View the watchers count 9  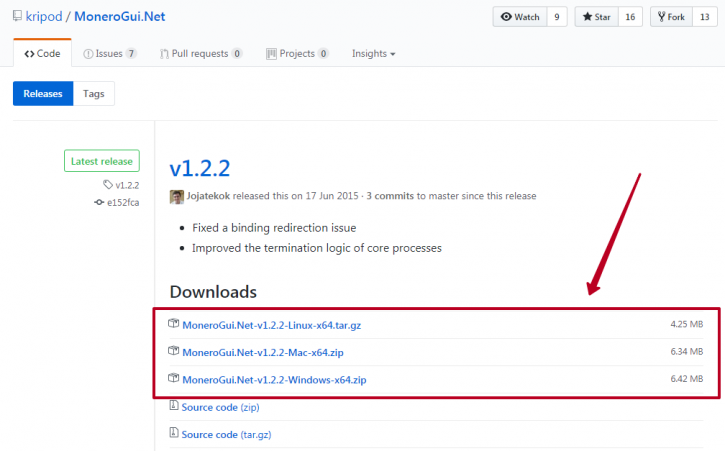pos(557,17)
